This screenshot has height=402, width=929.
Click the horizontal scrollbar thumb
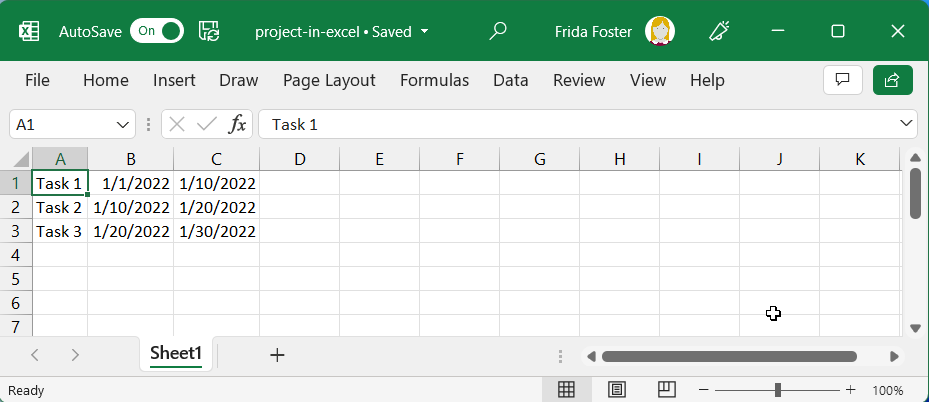tap(729, 356)
